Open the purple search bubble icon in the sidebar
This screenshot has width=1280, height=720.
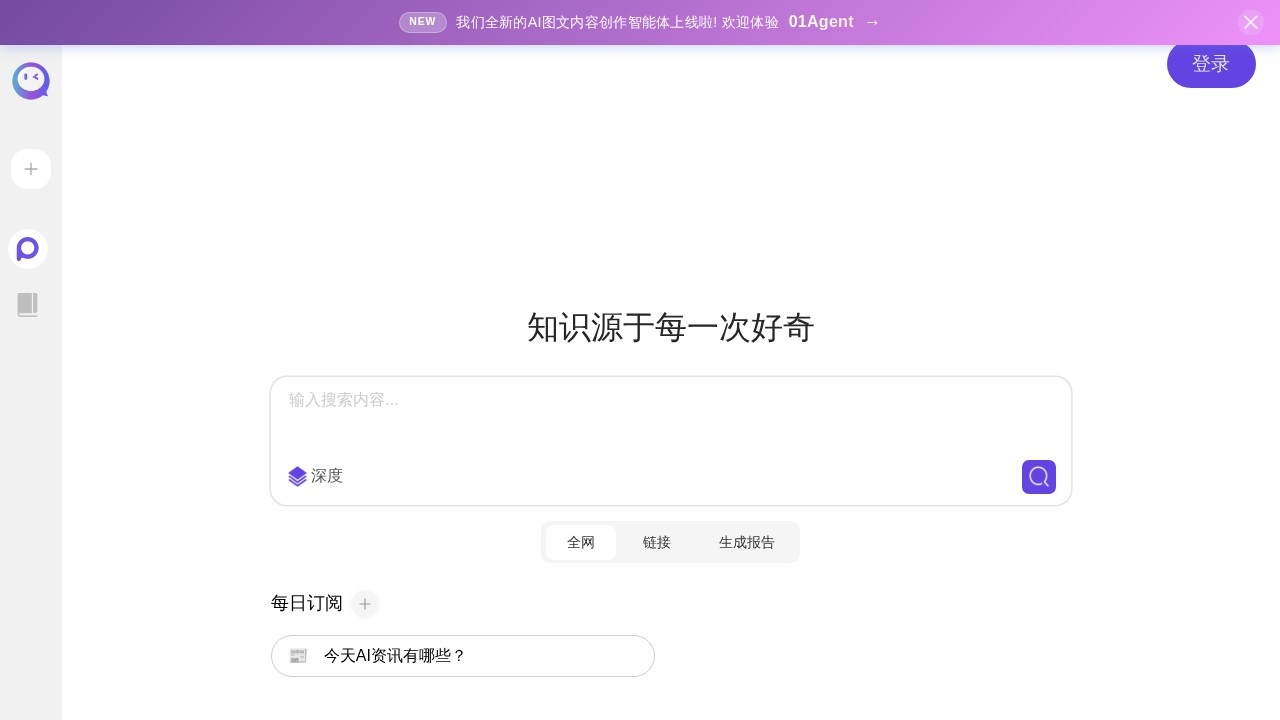click(28, 249)
